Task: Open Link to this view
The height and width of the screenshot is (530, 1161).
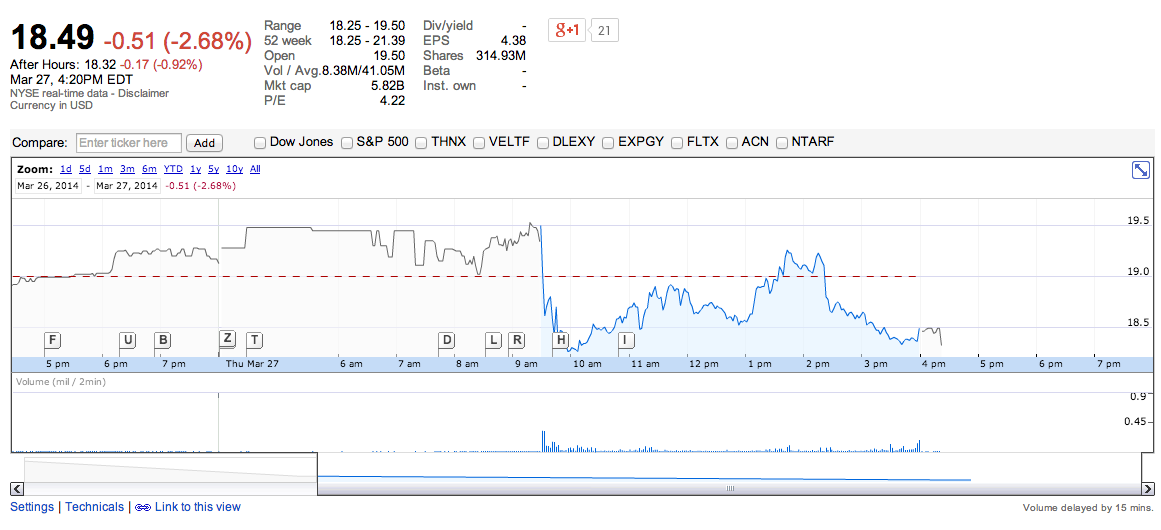Action: point(197,507)
